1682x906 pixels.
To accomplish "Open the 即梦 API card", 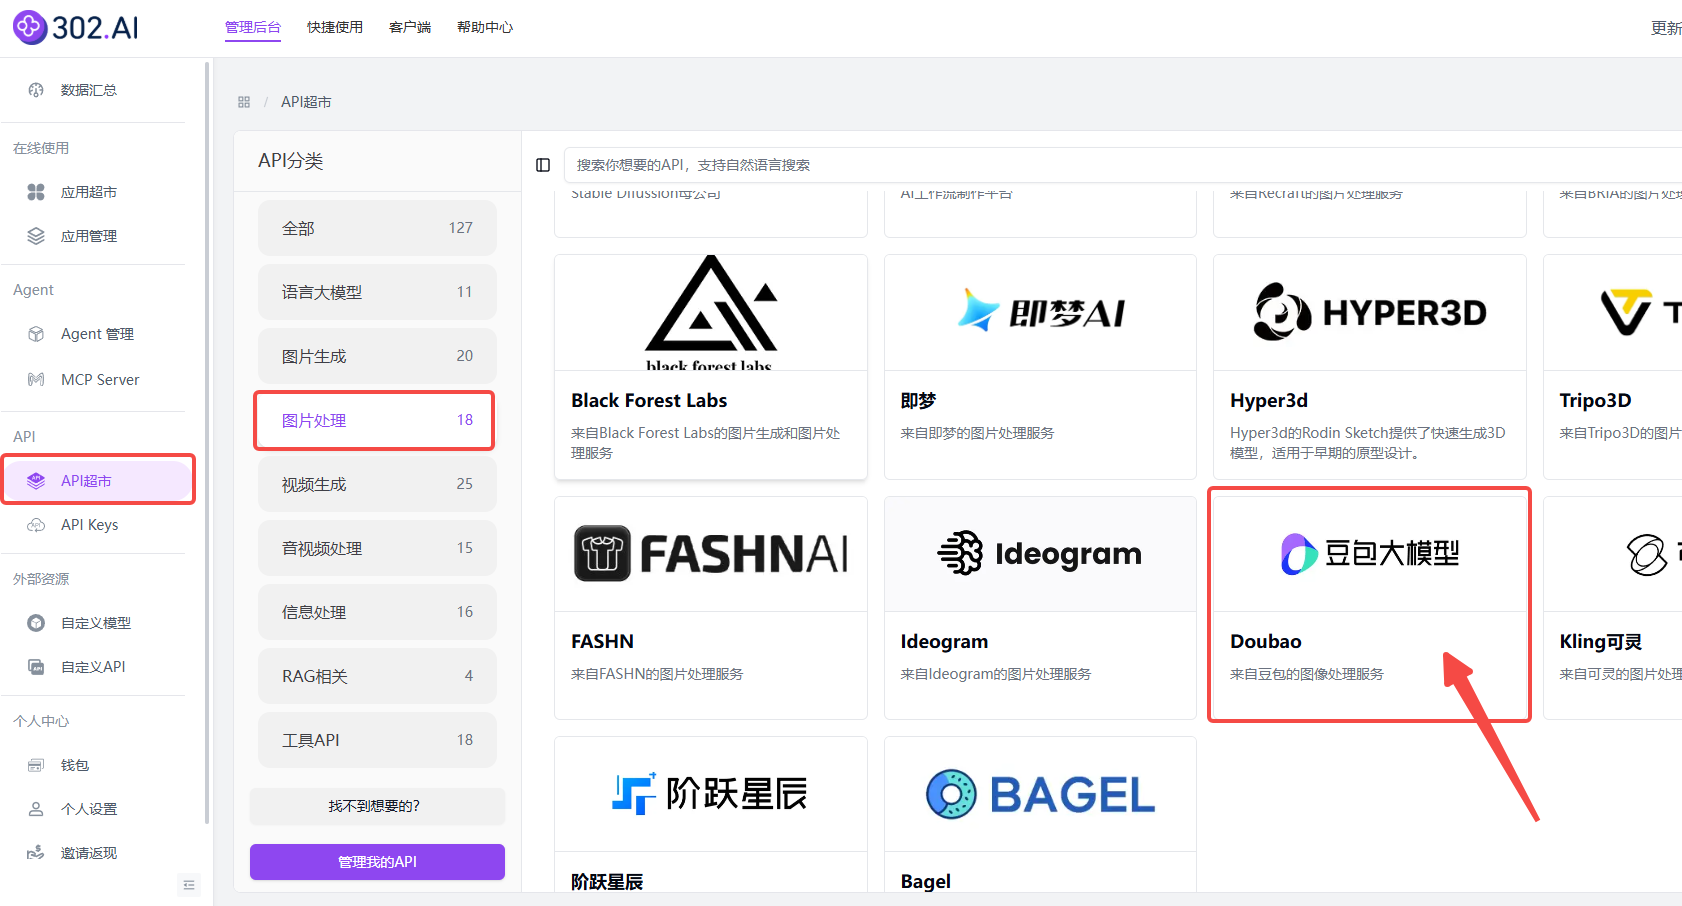I will click(1040, 367).
